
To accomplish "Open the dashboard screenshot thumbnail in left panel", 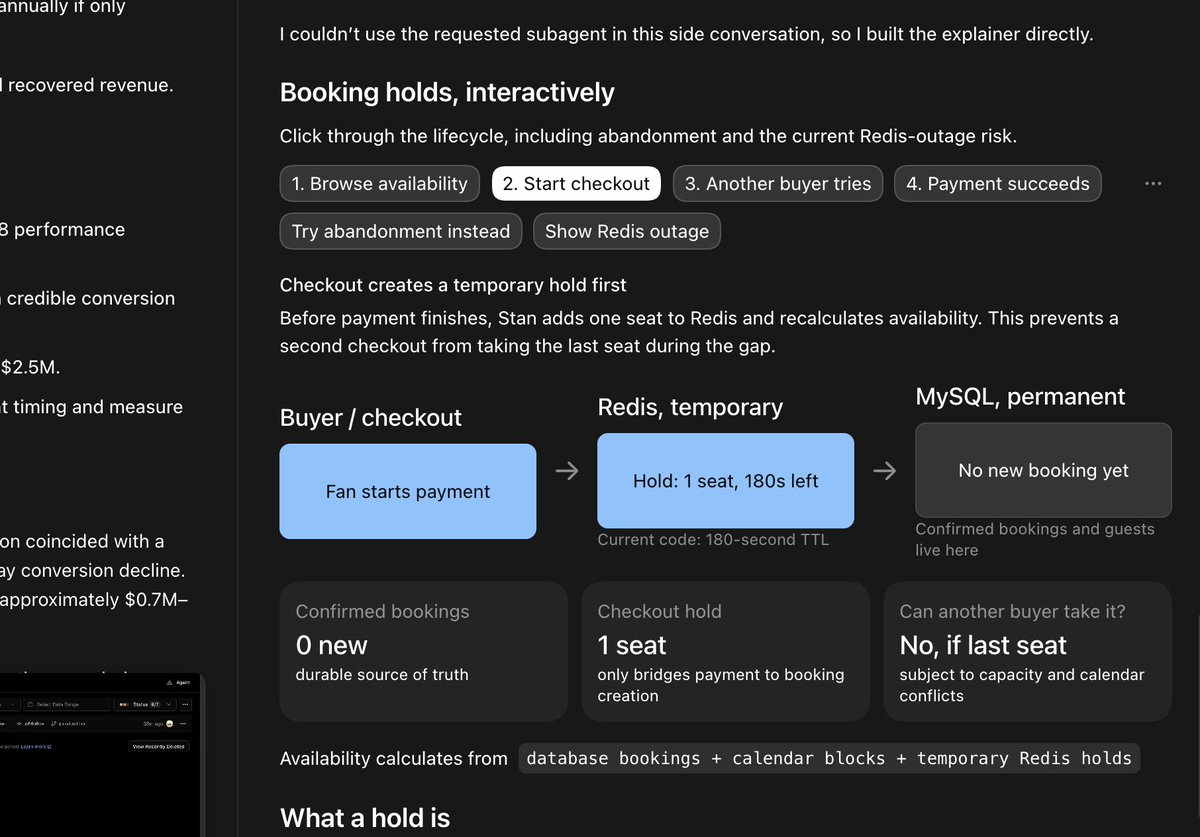I will pyautogui.click(x=100, y=755).
